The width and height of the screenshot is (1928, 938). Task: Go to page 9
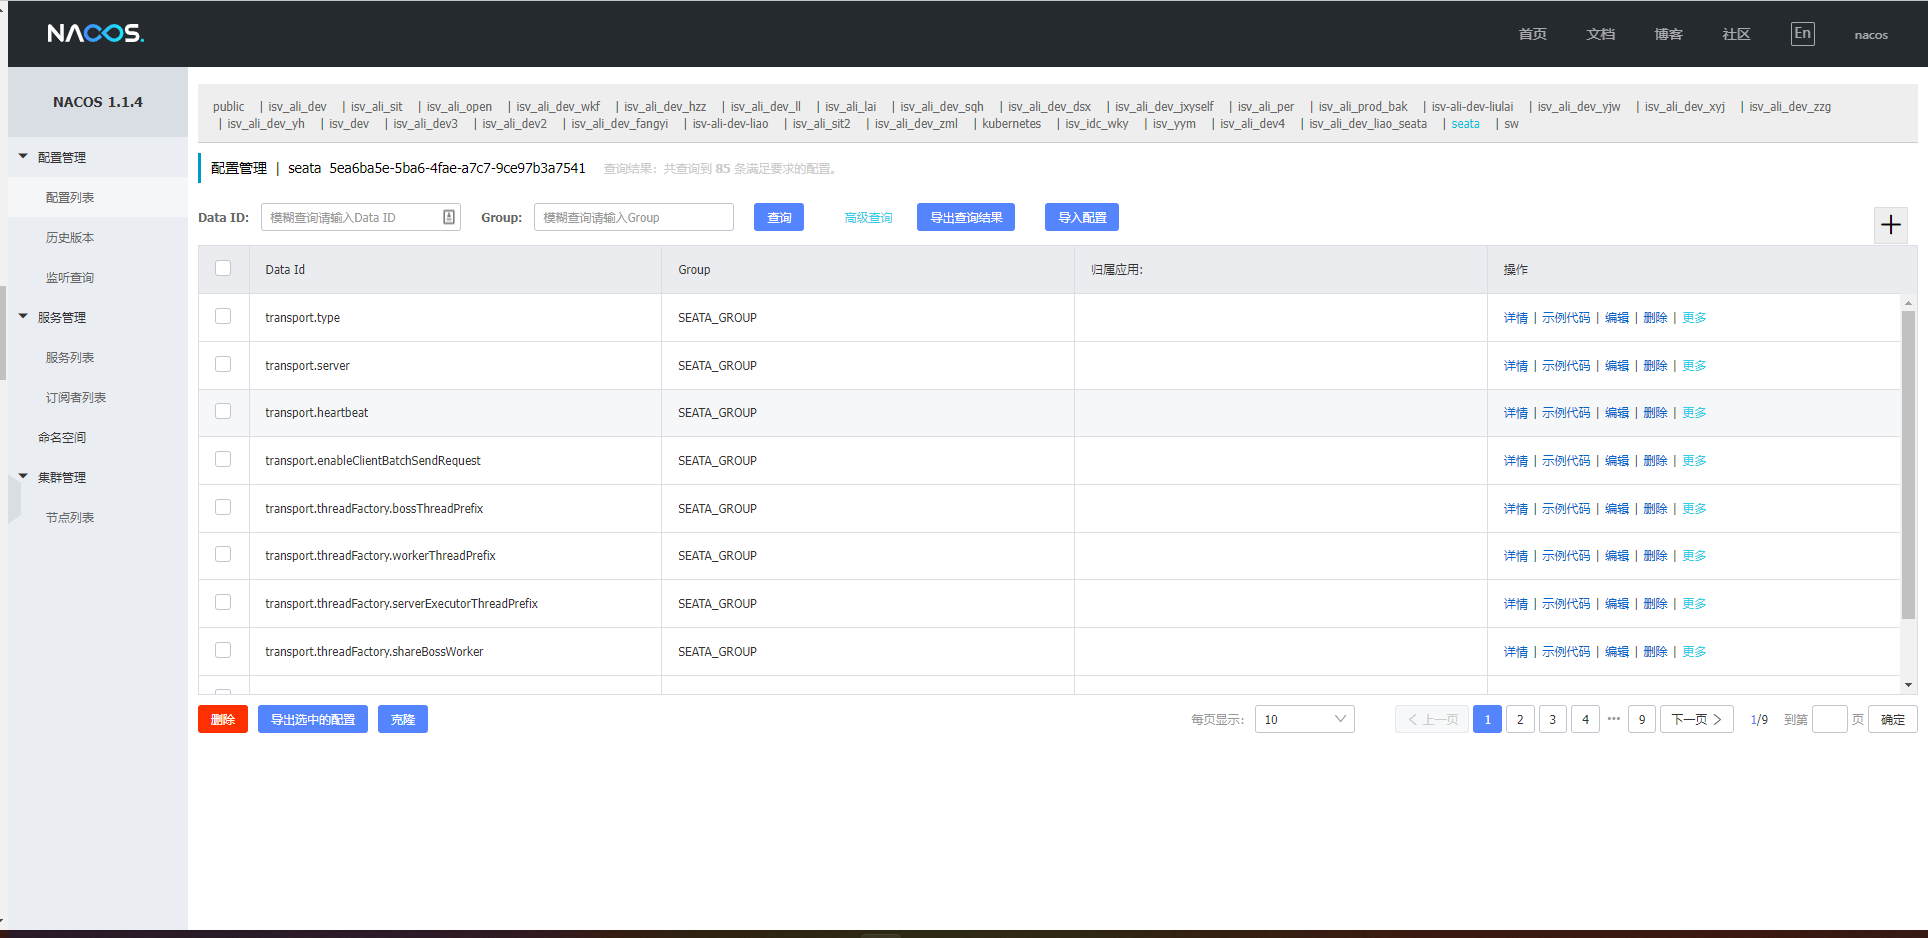[x=1642, y=719]
